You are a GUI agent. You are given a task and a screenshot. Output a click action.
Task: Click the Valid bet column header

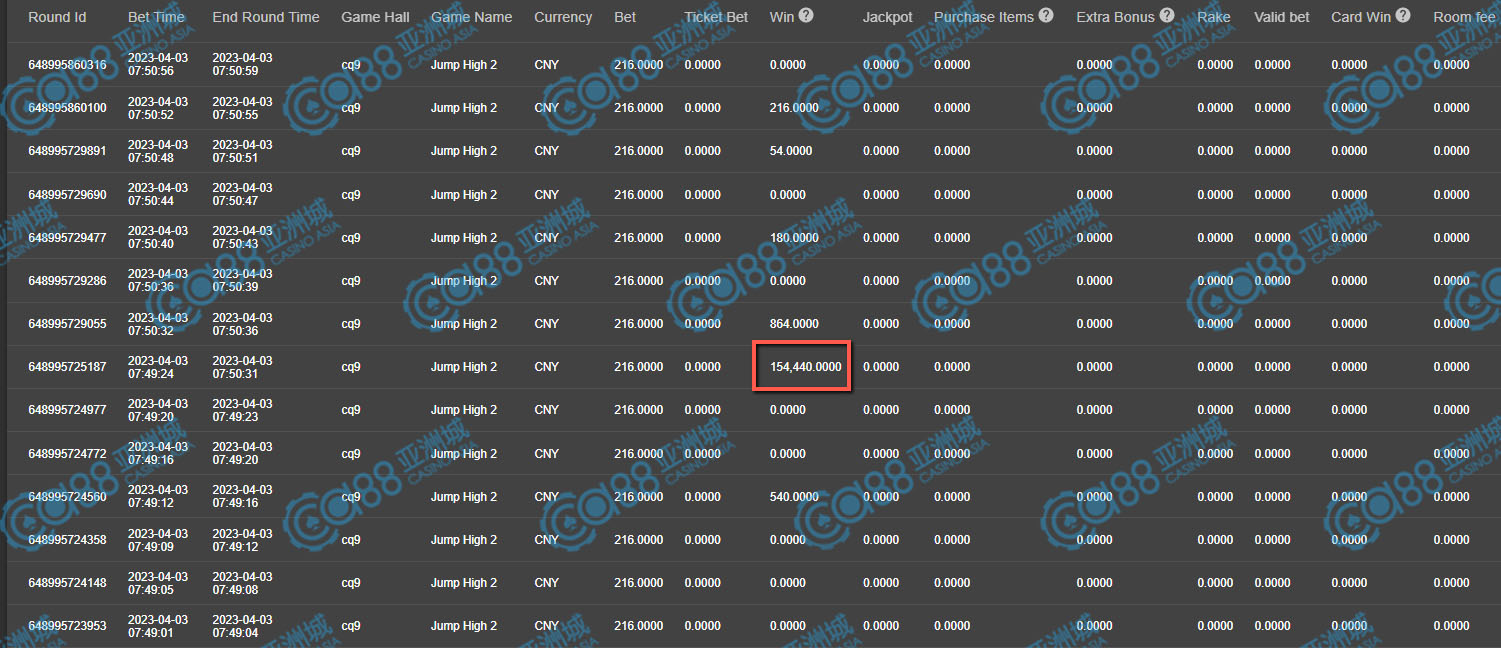(x=1282, y=17)
